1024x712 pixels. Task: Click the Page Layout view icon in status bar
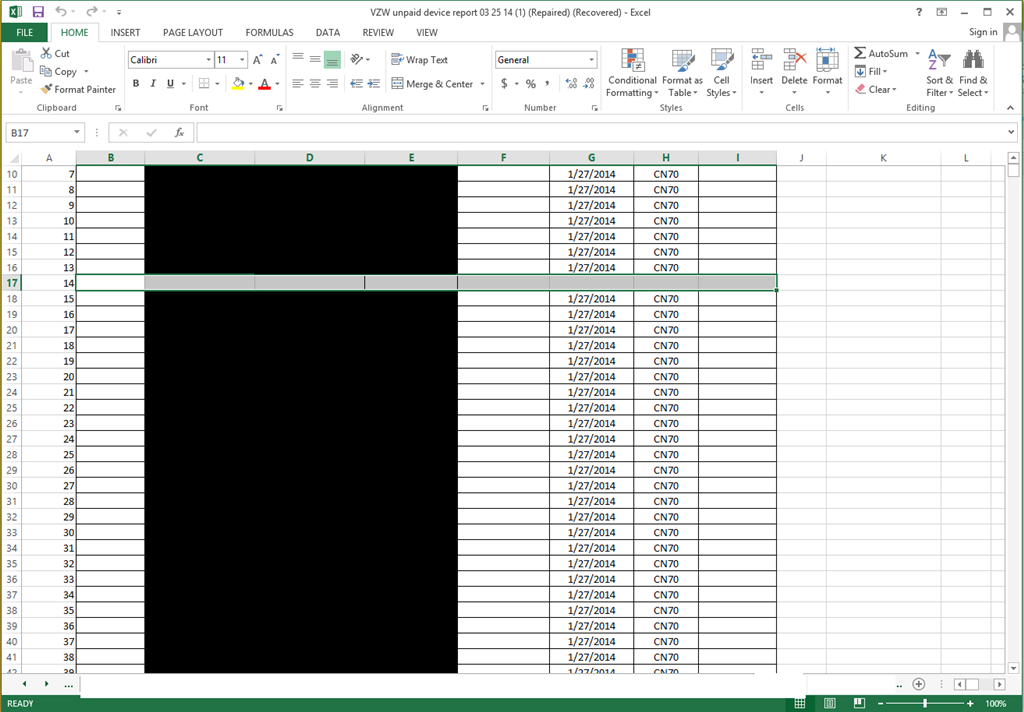click(x=829, y=703)
